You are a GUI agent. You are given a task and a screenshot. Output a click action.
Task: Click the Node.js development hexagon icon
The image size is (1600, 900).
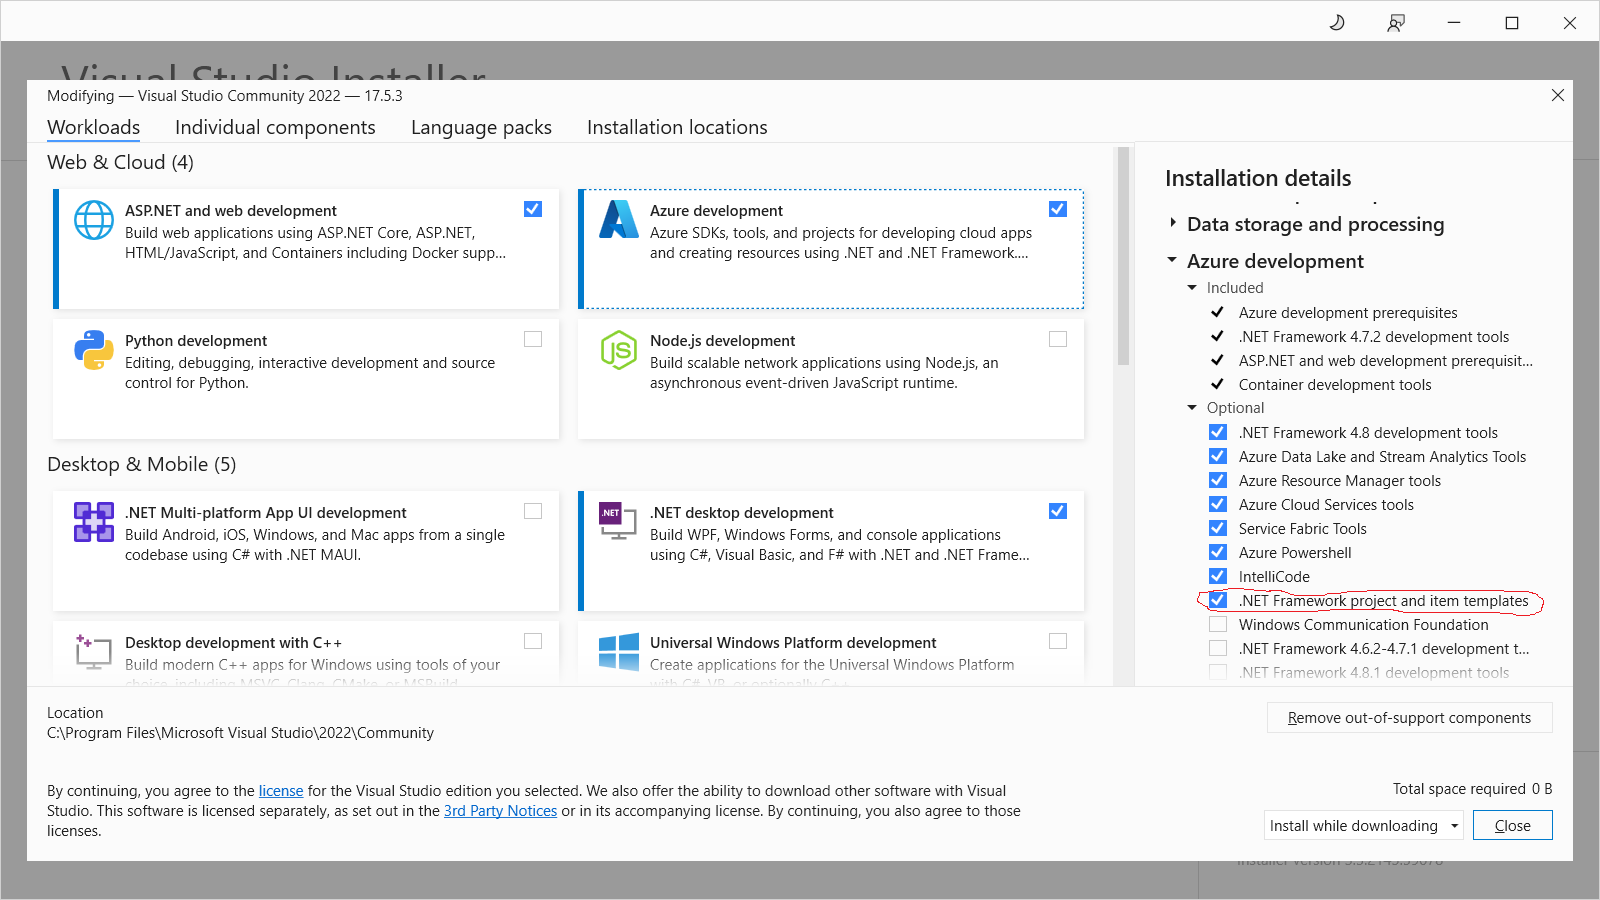[619, 350]
